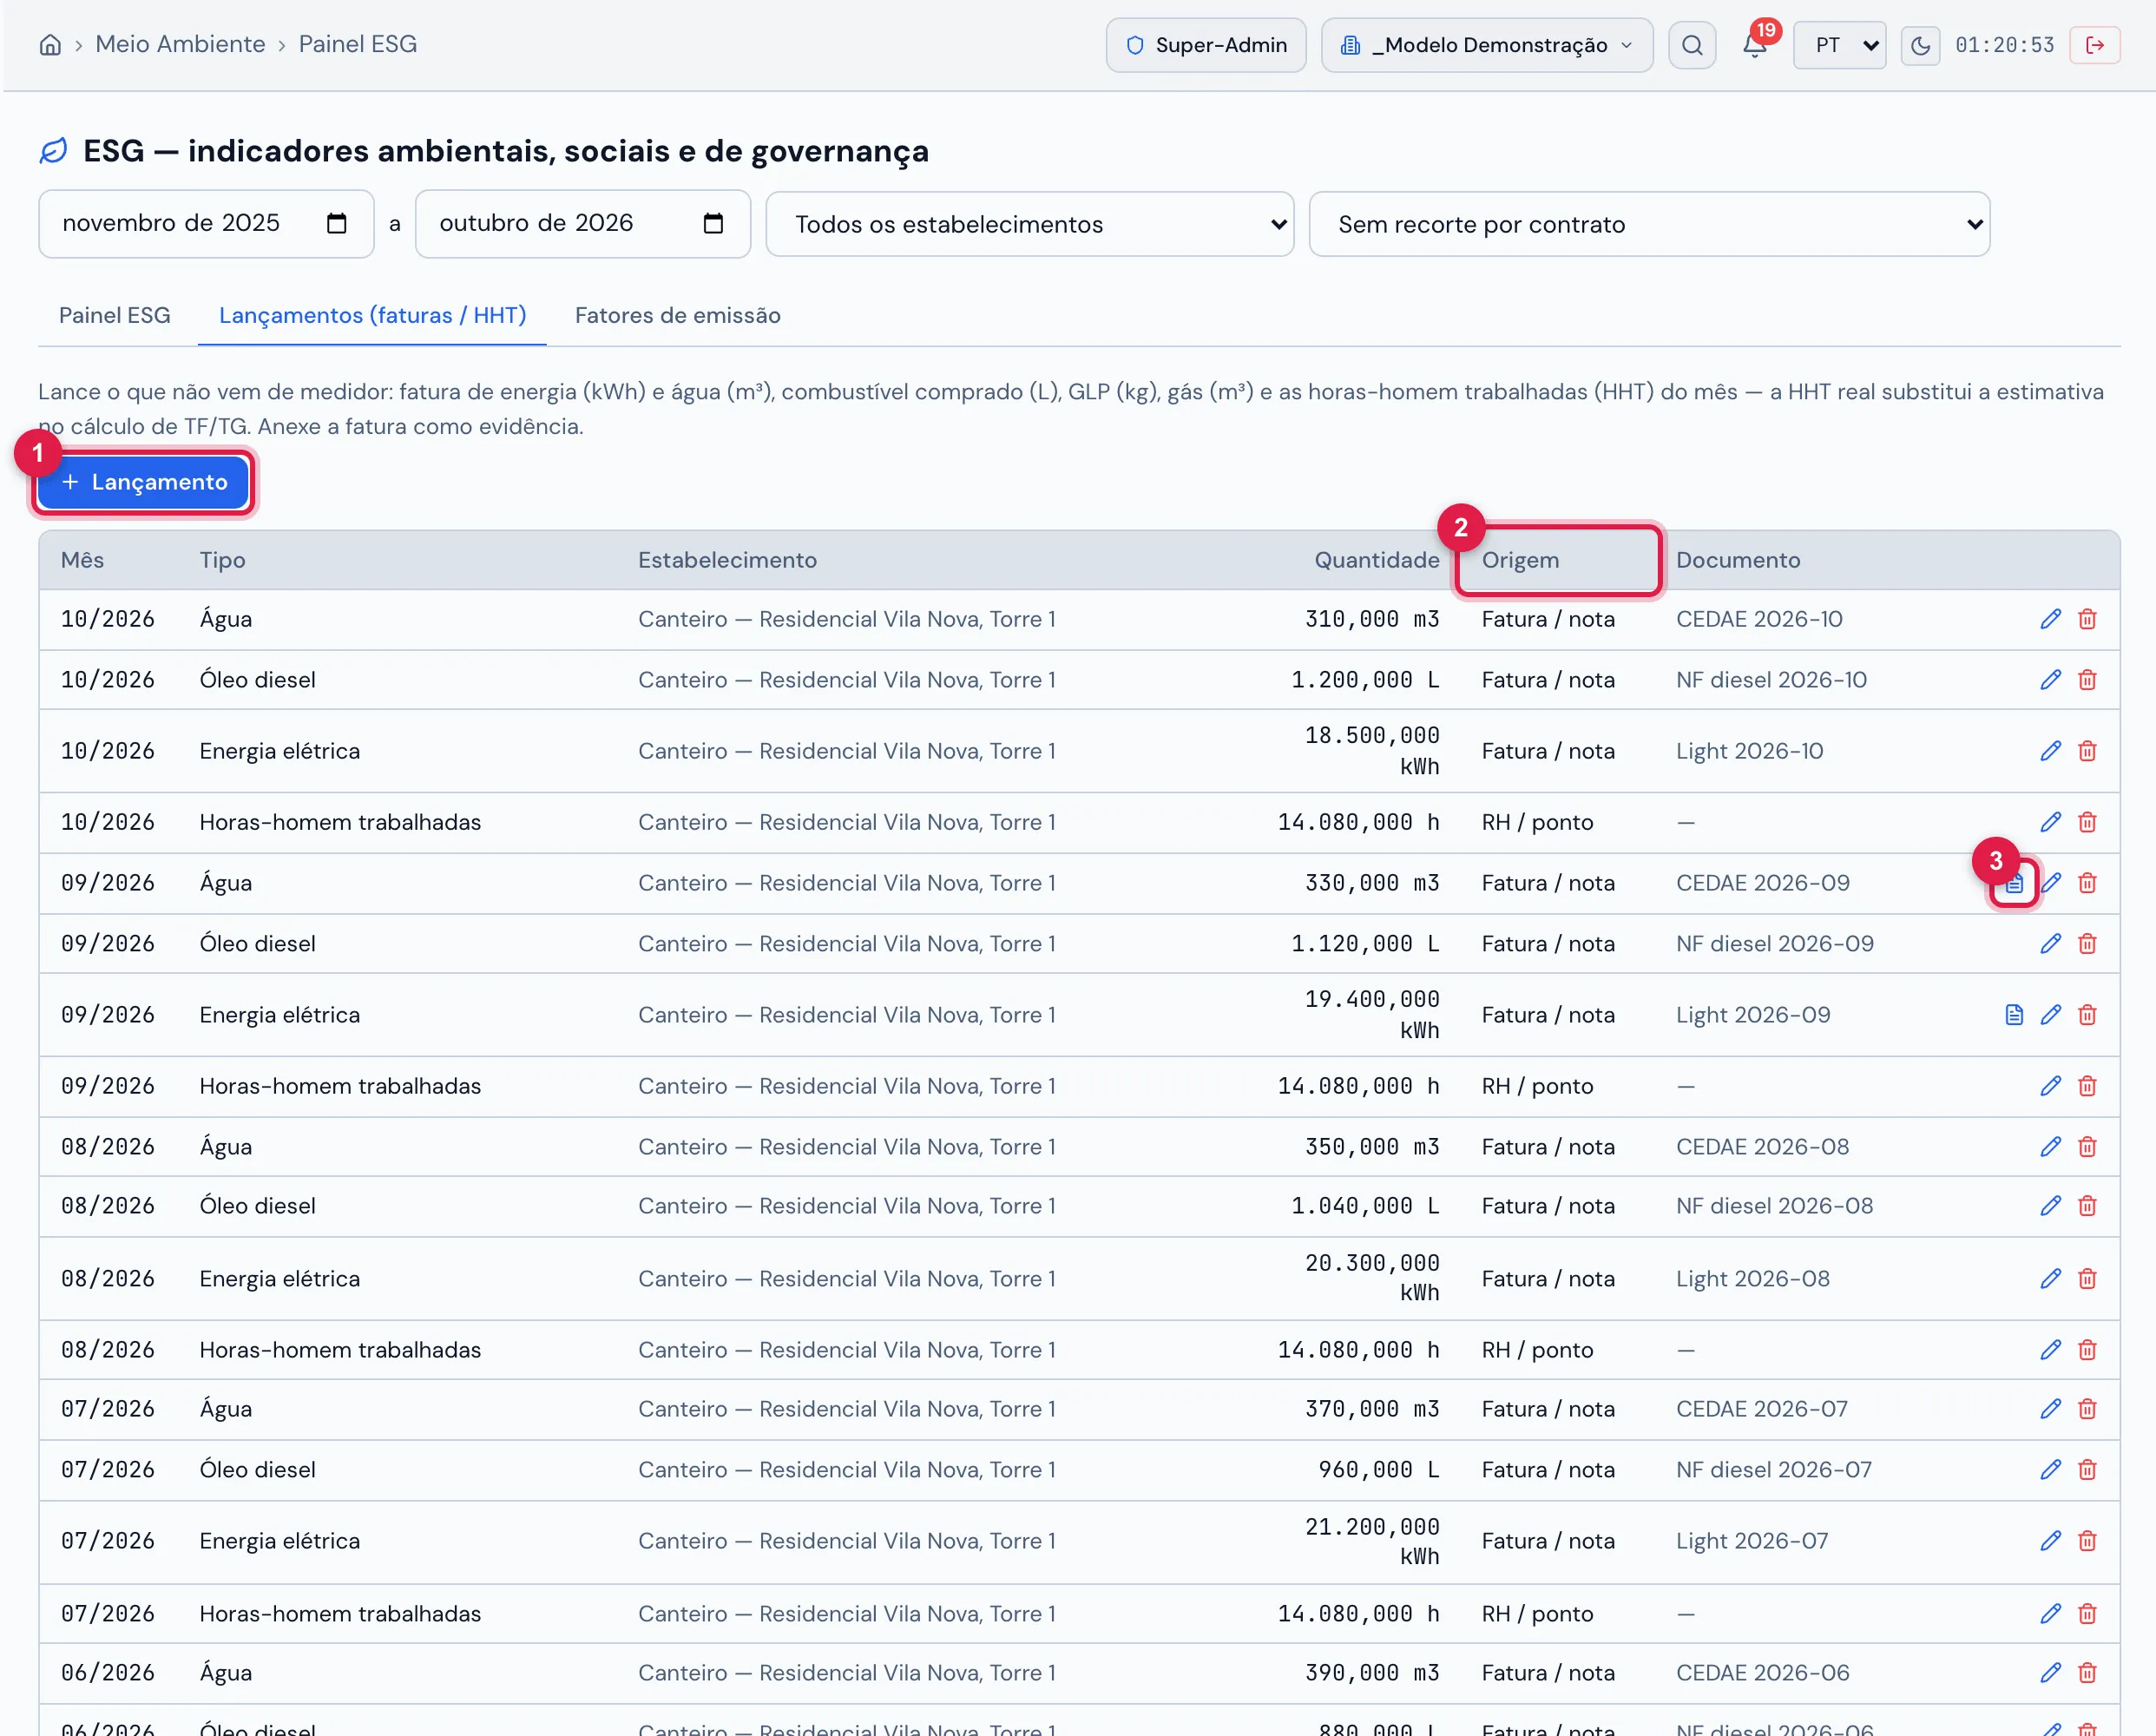Edit the Água 10/2026 entry pencil

pyautogui.click(x=2050, y=619)
